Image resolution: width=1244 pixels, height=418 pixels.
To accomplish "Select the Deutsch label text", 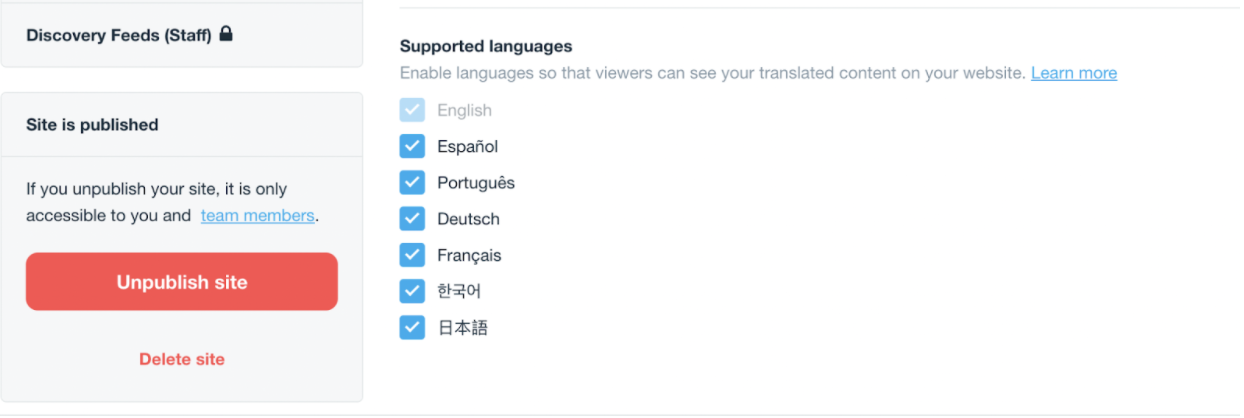I will (x=468, y=219).
